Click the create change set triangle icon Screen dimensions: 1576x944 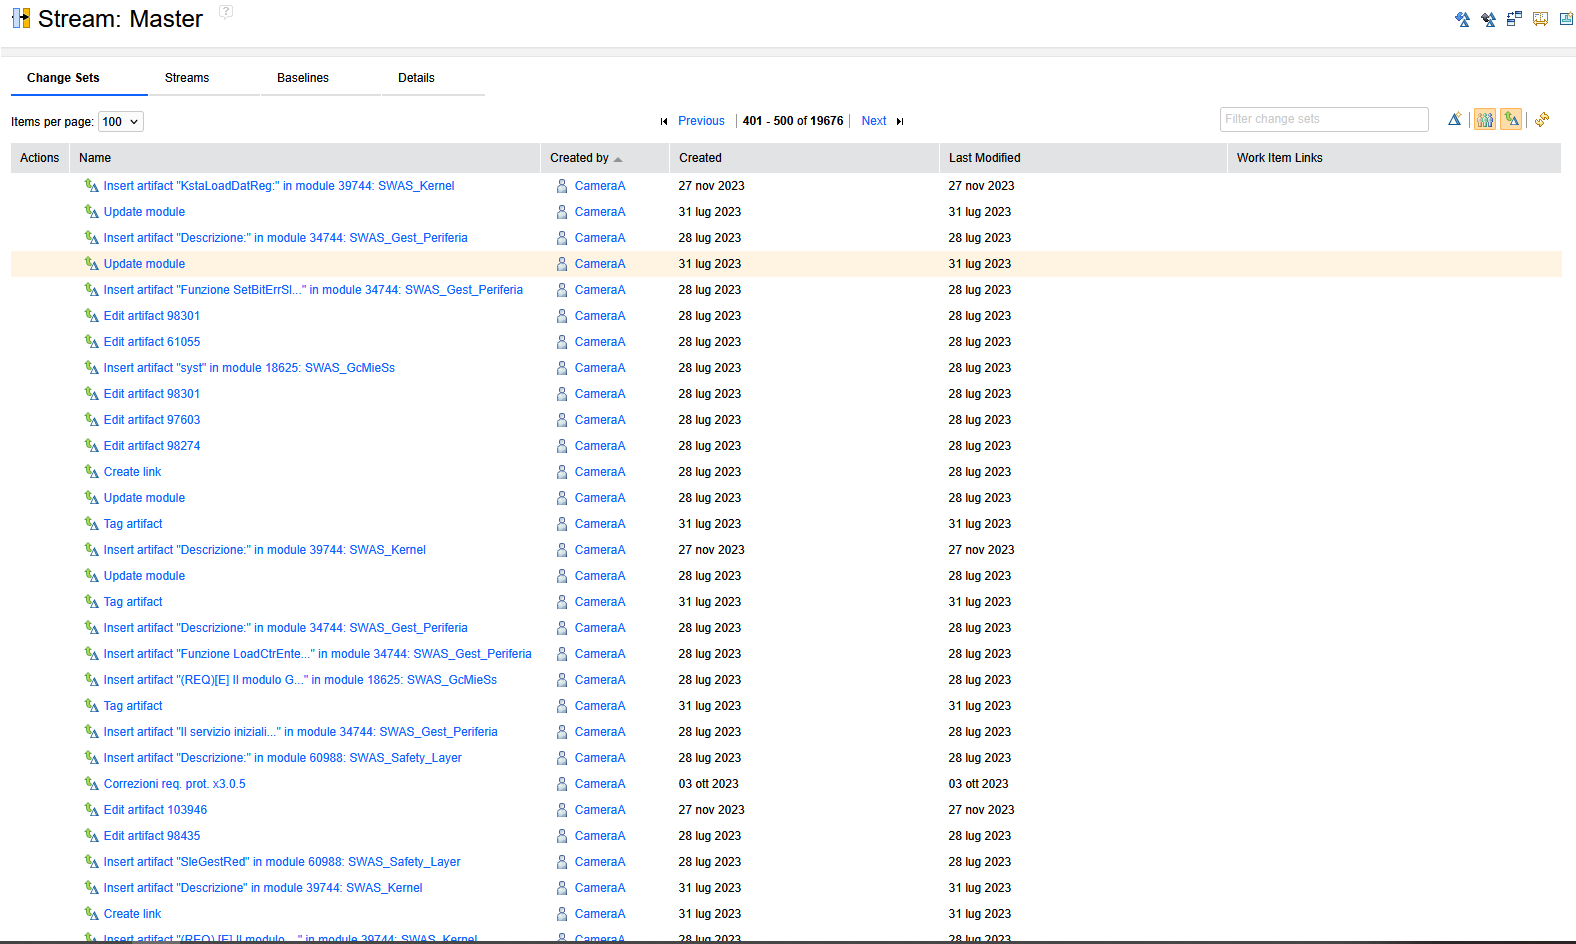1455,120
